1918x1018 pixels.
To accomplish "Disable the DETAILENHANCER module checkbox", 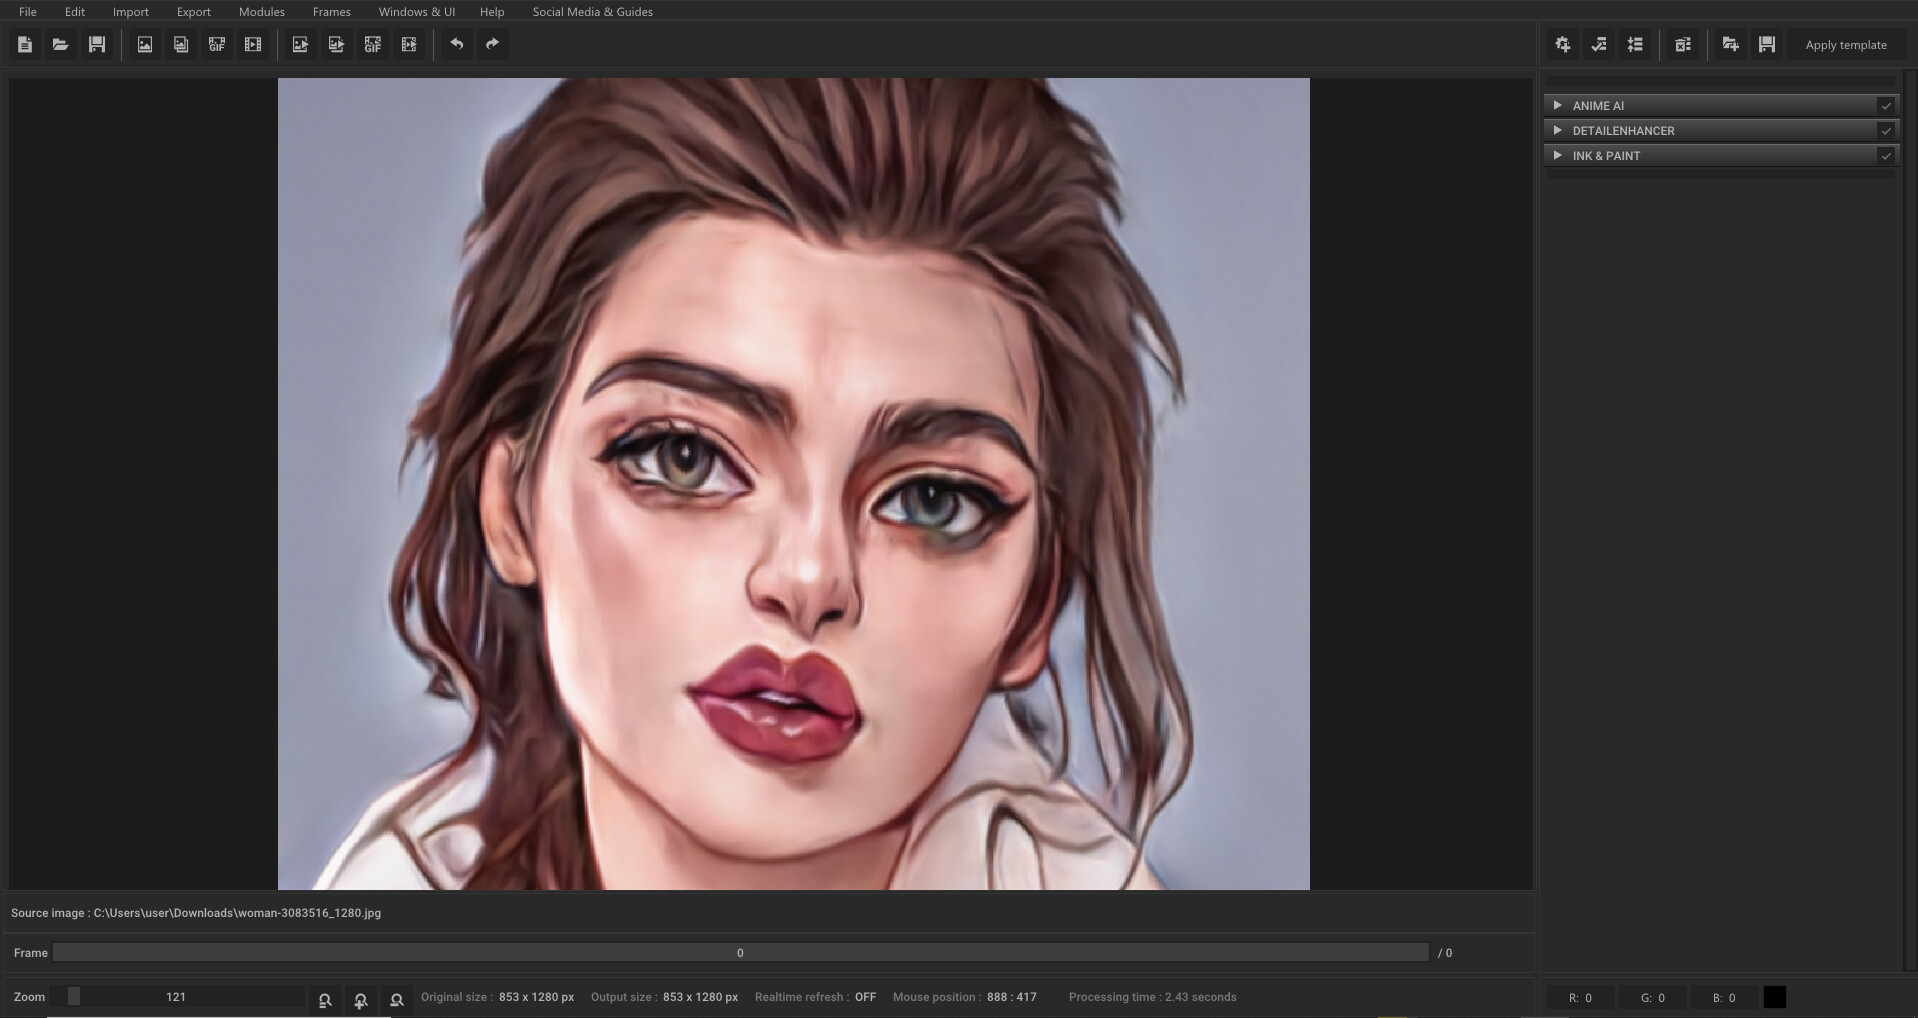I will click(x=1886, y=130).
